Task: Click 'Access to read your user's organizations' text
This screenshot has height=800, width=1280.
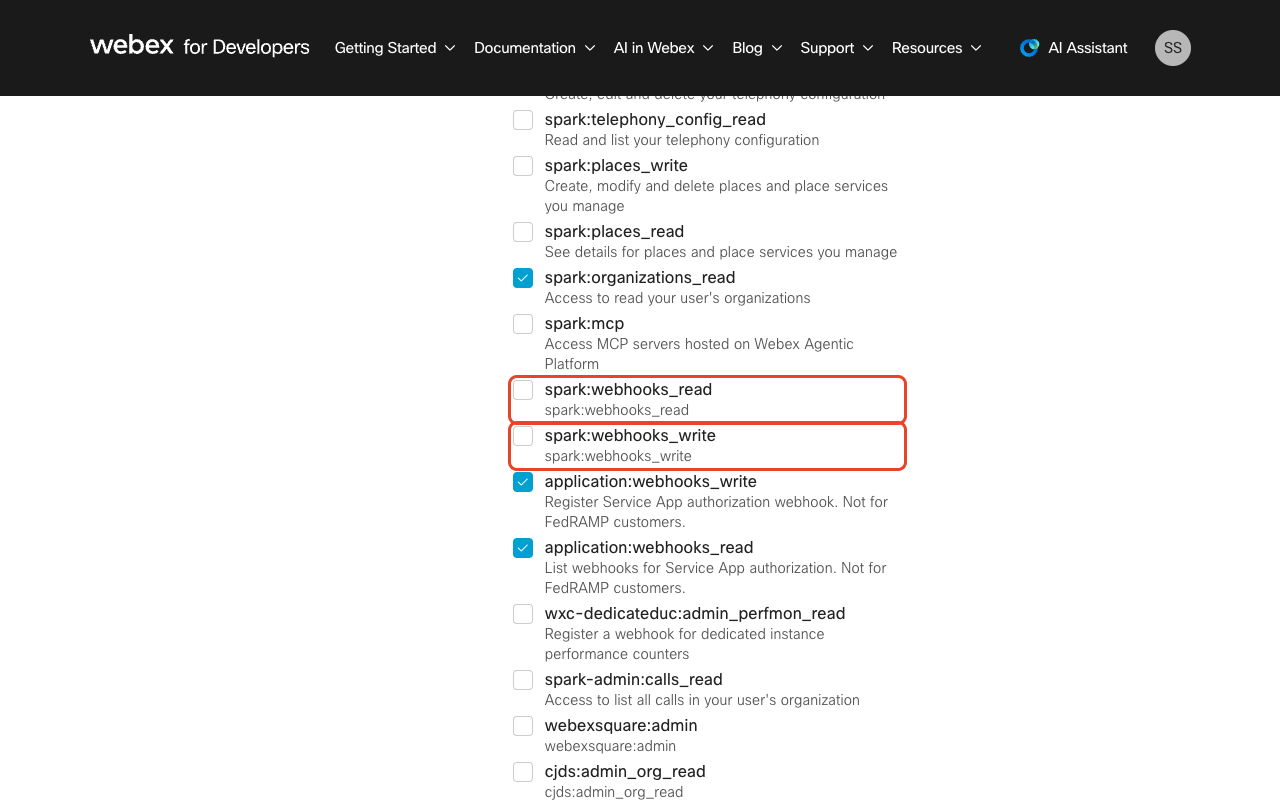Action: click(678, 298)
